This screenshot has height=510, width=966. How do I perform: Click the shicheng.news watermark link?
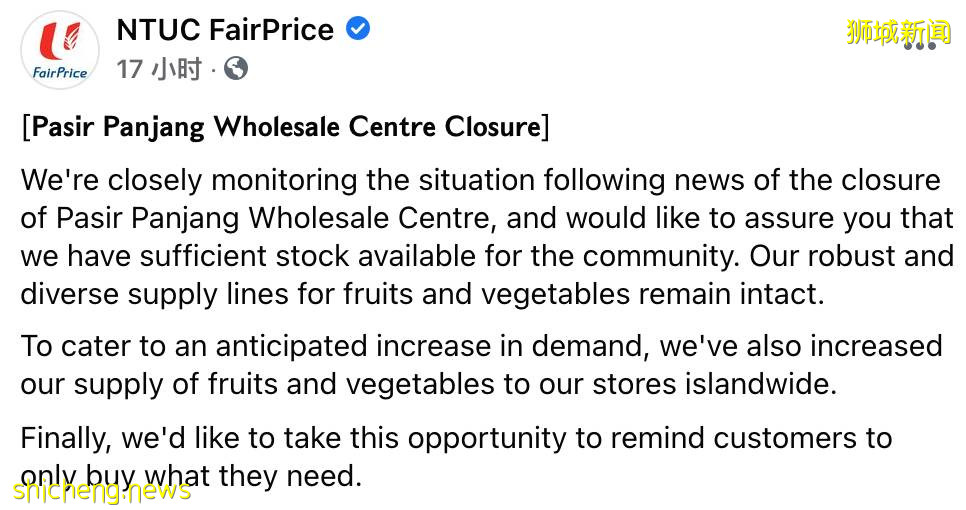click(102, 490)
